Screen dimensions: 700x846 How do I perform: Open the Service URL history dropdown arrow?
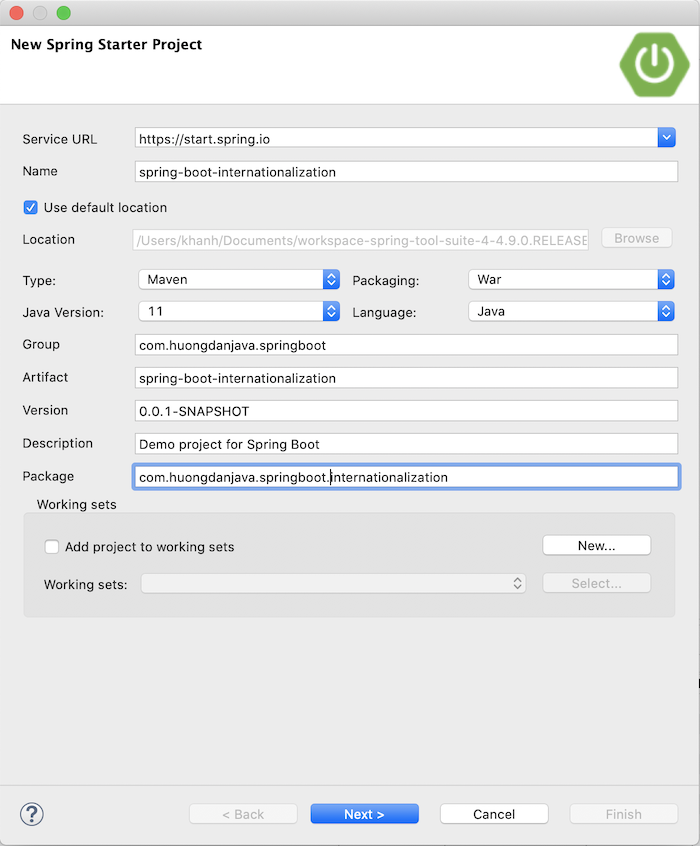[x=667, y=137]
